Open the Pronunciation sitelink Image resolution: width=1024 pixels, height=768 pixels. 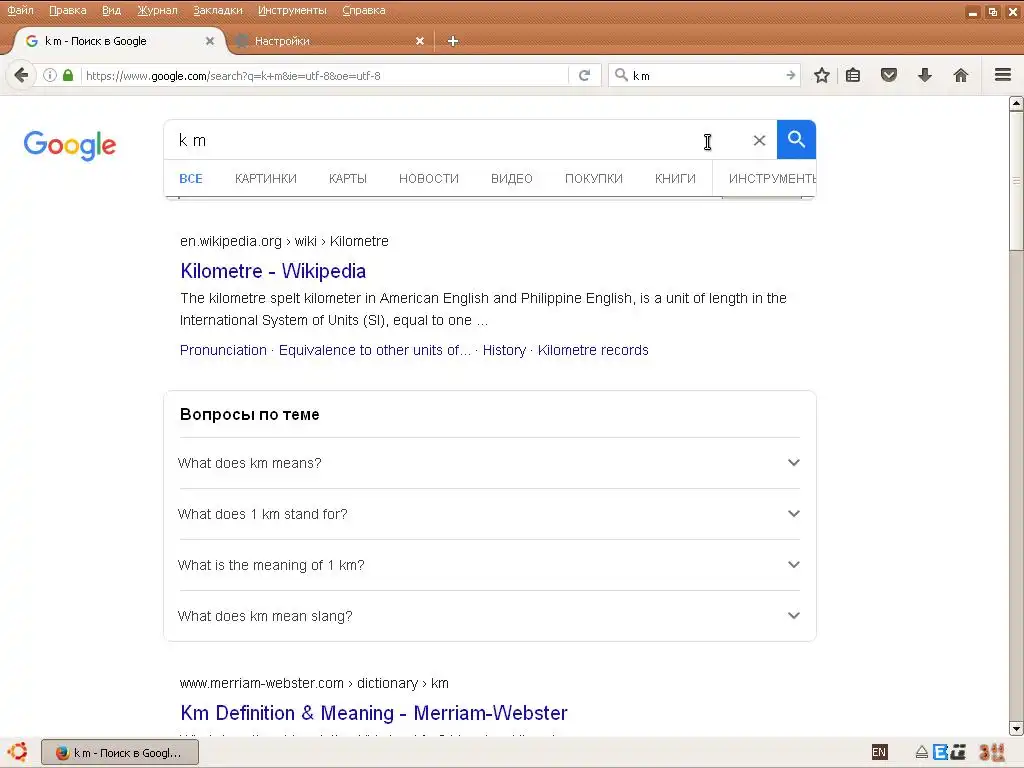pos(223,350)
